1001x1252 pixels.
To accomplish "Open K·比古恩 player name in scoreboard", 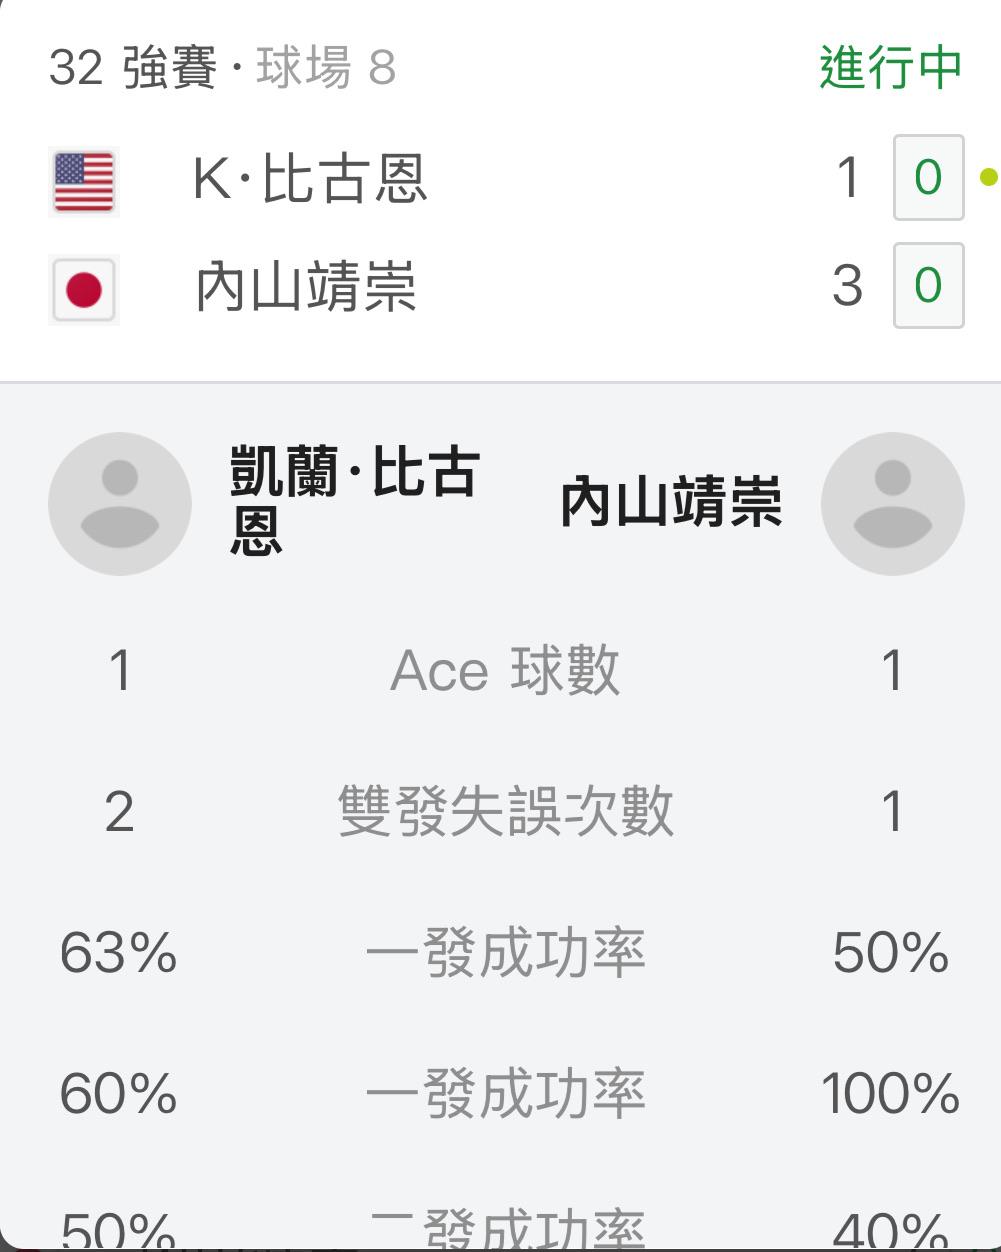I will pos(310,180).
